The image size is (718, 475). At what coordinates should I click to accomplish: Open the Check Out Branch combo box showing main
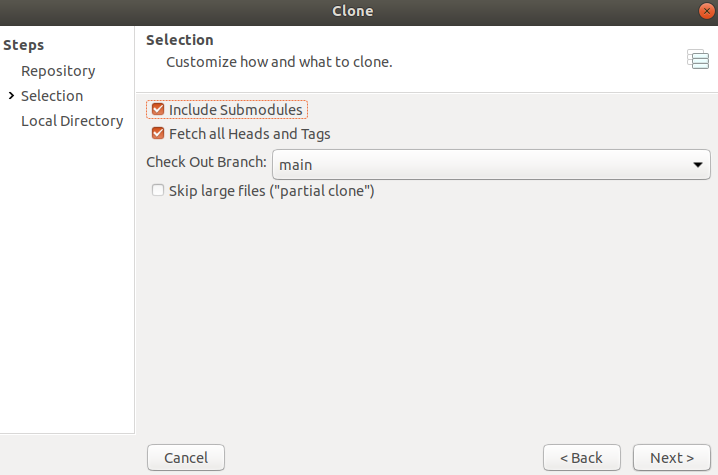pos(491,164)
